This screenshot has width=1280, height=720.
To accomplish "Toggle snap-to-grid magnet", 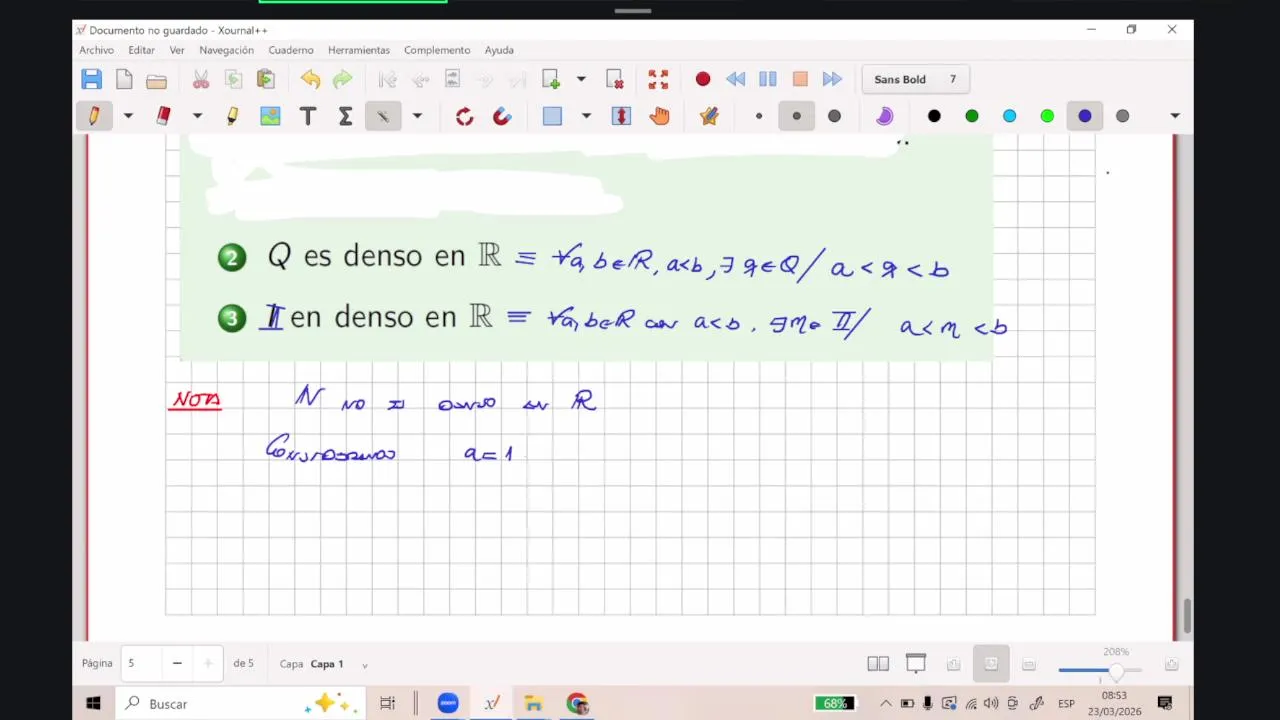I will coord(502,116).
